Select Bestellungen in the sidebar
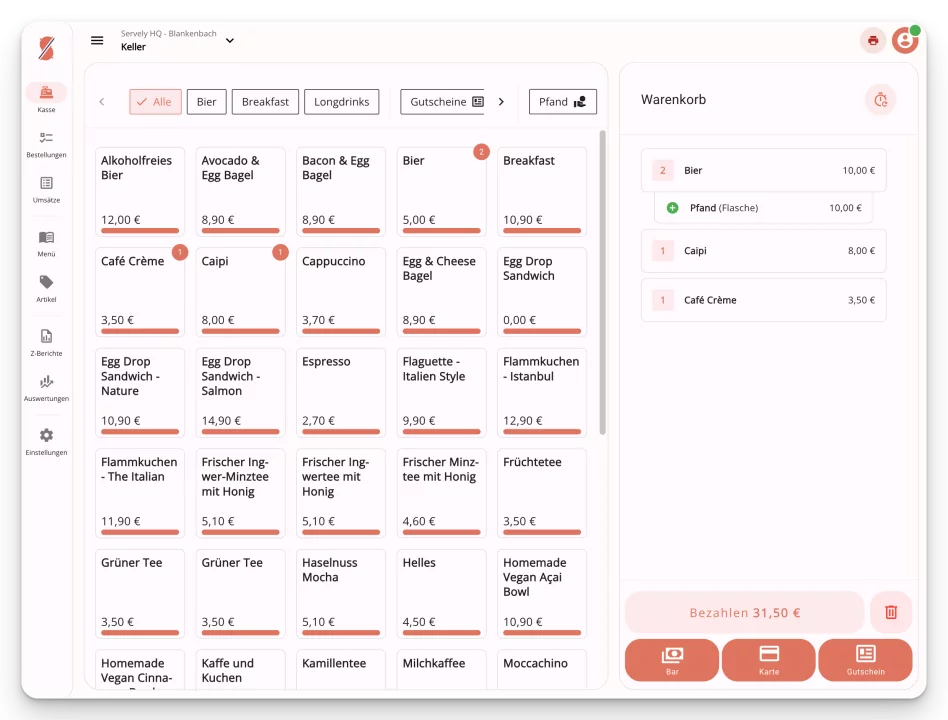The width and height of the screenshot is (948, 720). click(46, 146)
